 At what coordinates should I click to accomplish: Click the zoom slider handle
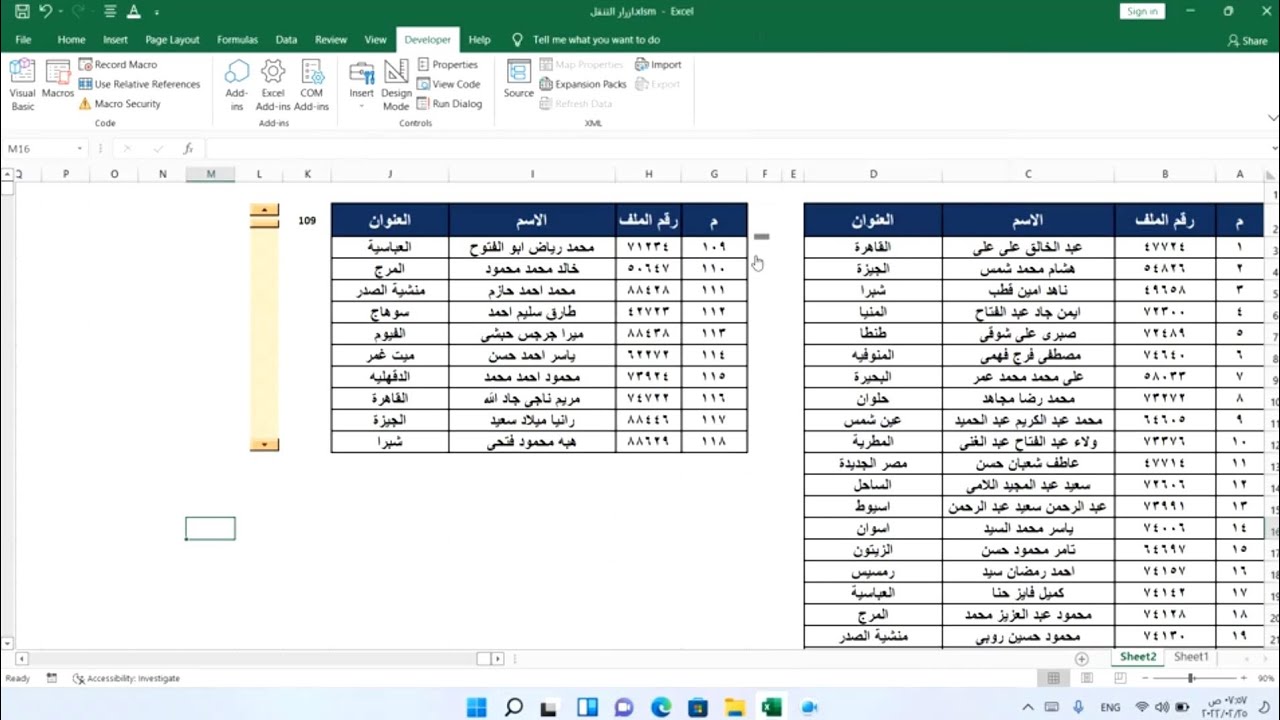(x=1191, y=678)
